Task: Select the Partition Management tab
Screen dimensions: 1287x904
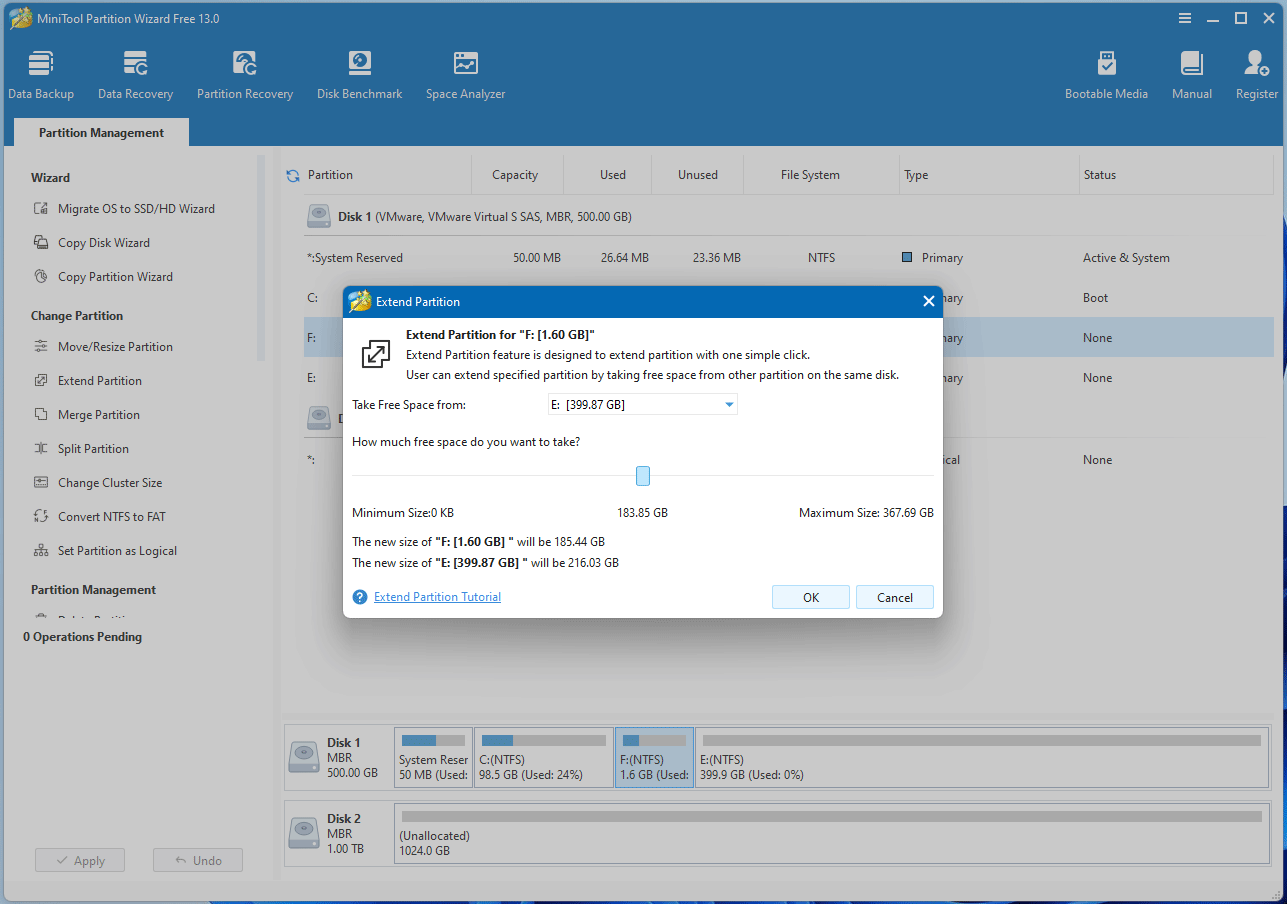Action: [x=101, y=133]
